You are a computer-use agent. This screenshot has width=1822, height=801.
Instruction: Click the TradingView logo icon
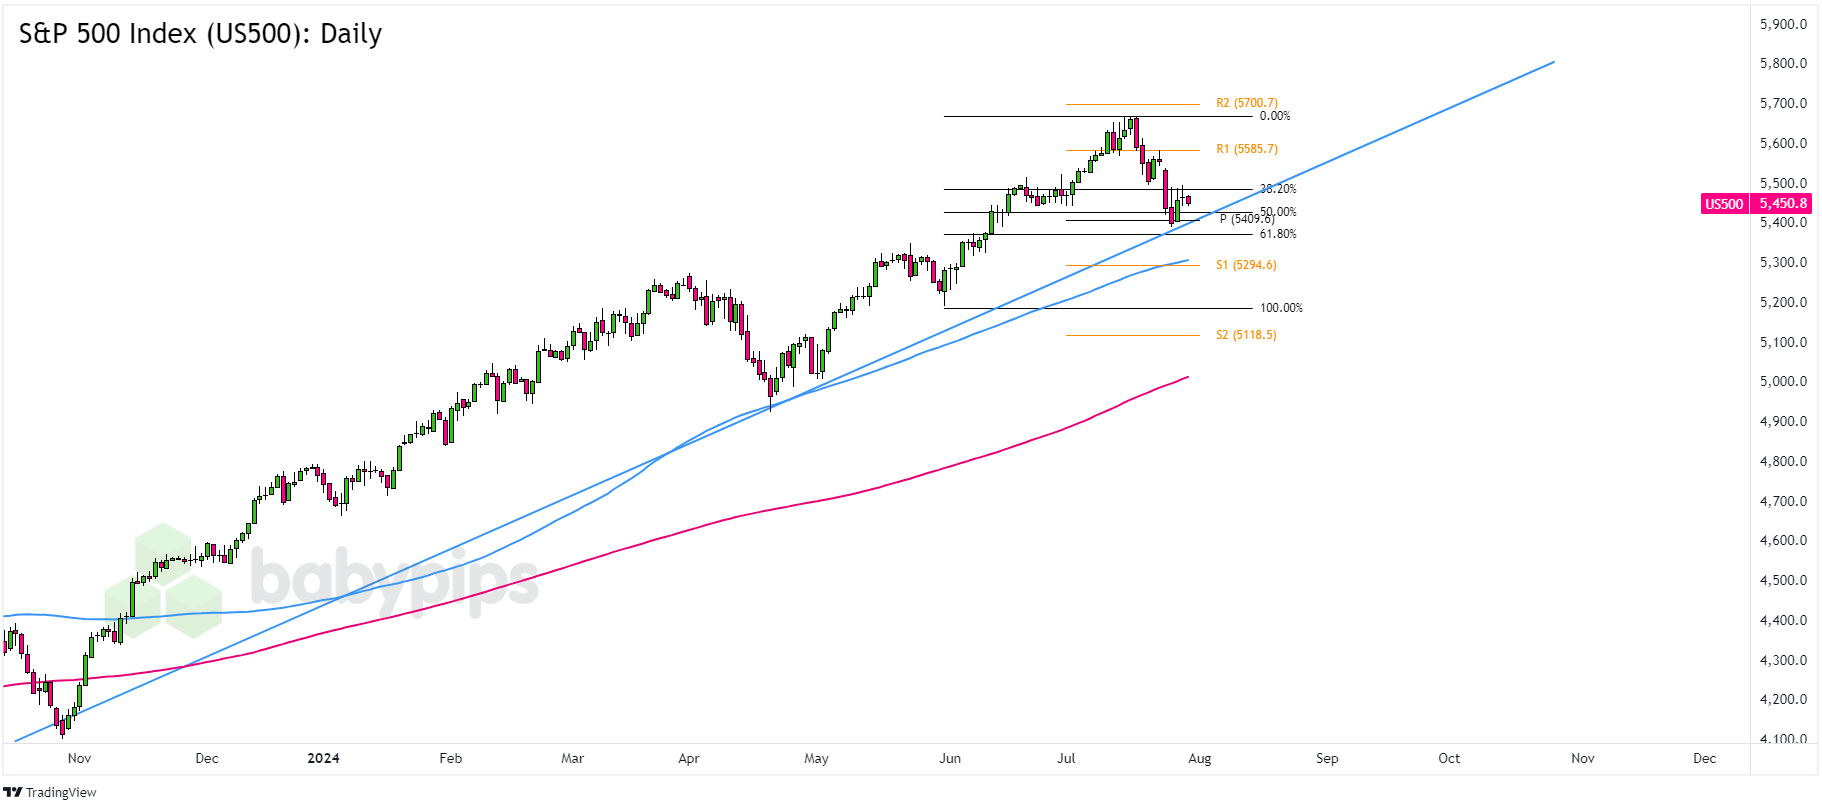13,792
